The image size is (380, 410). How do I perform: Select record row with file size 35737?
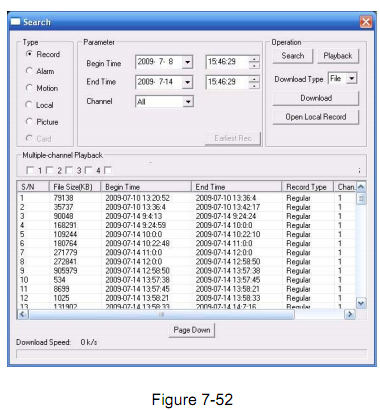(x=186, y=207)
